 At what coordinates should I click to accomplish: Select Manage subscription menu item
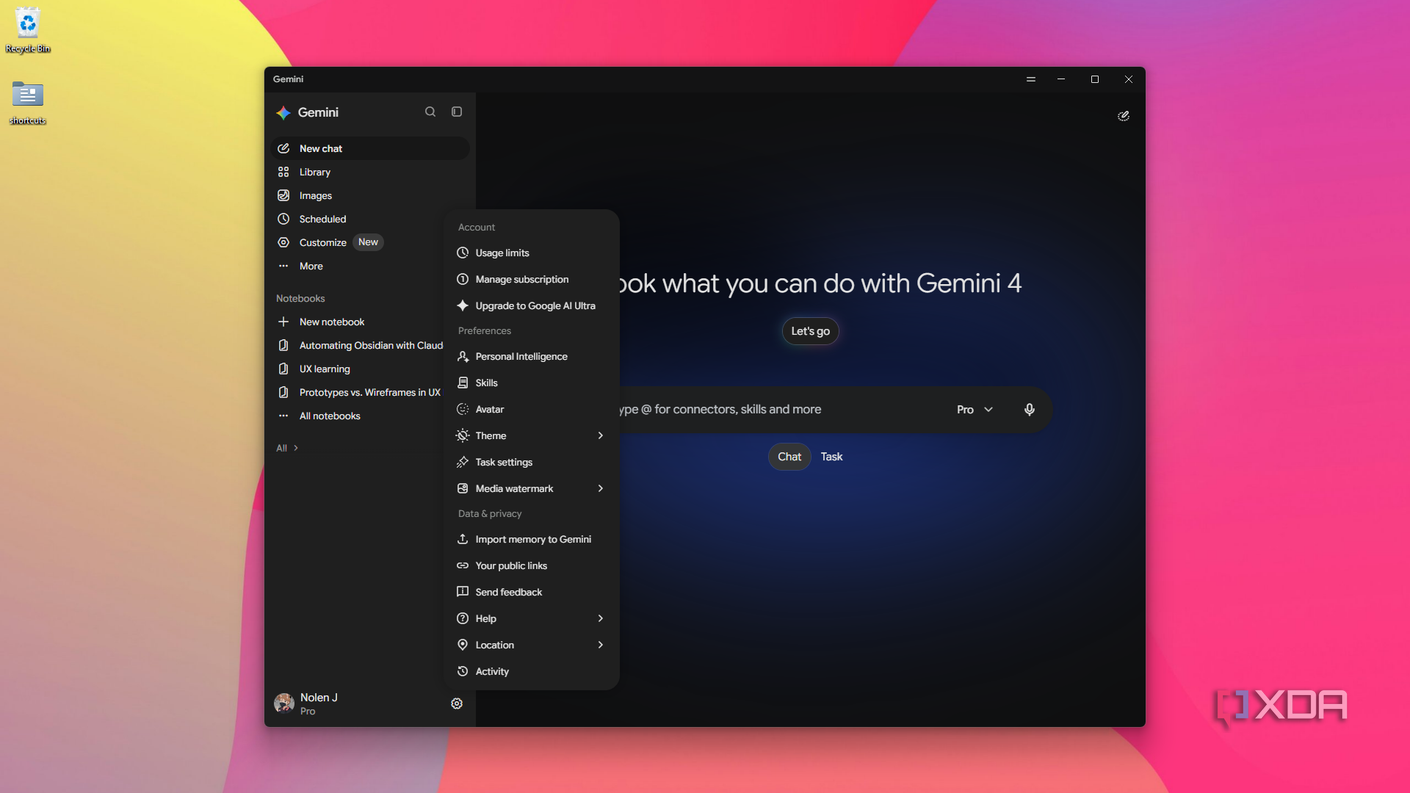click(x=532, y=280)
